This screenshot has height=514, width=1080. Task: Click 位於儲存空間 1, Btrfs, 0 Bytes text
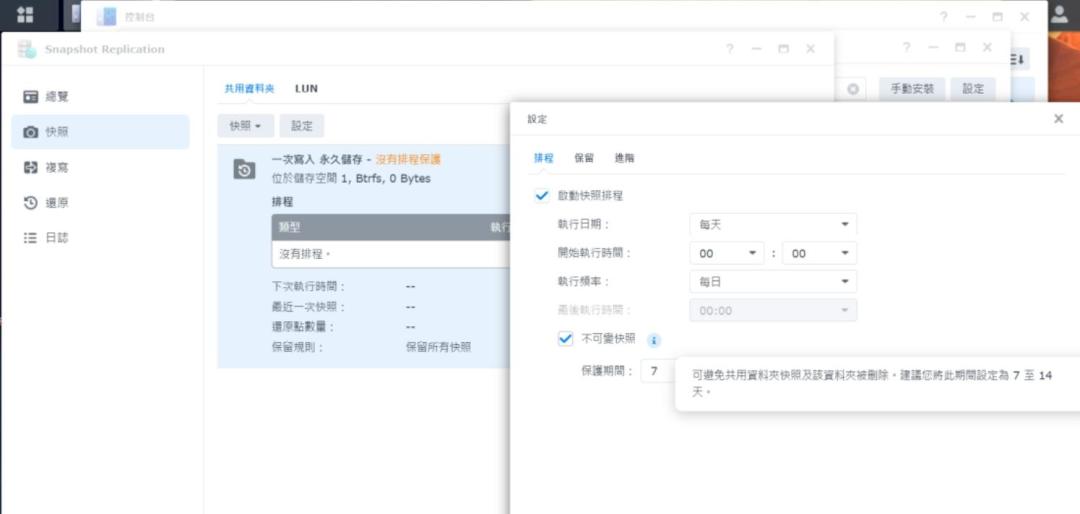point(351,178)
